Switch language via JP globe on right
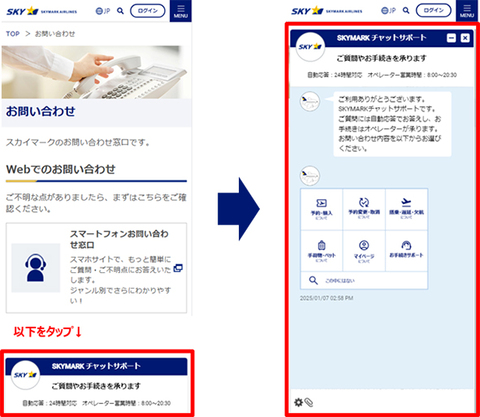480x417 pixels. [x=388, y=11]
